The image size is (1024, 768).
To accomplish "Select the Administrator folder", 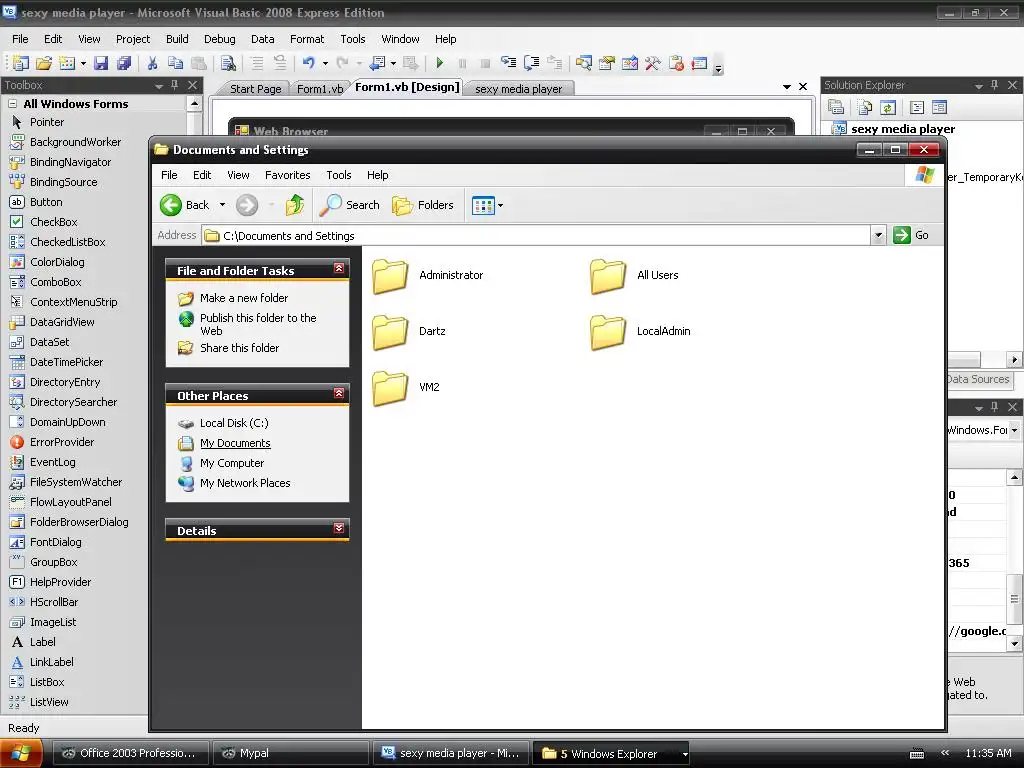I will pyautogui.click(x=428, y=276).
